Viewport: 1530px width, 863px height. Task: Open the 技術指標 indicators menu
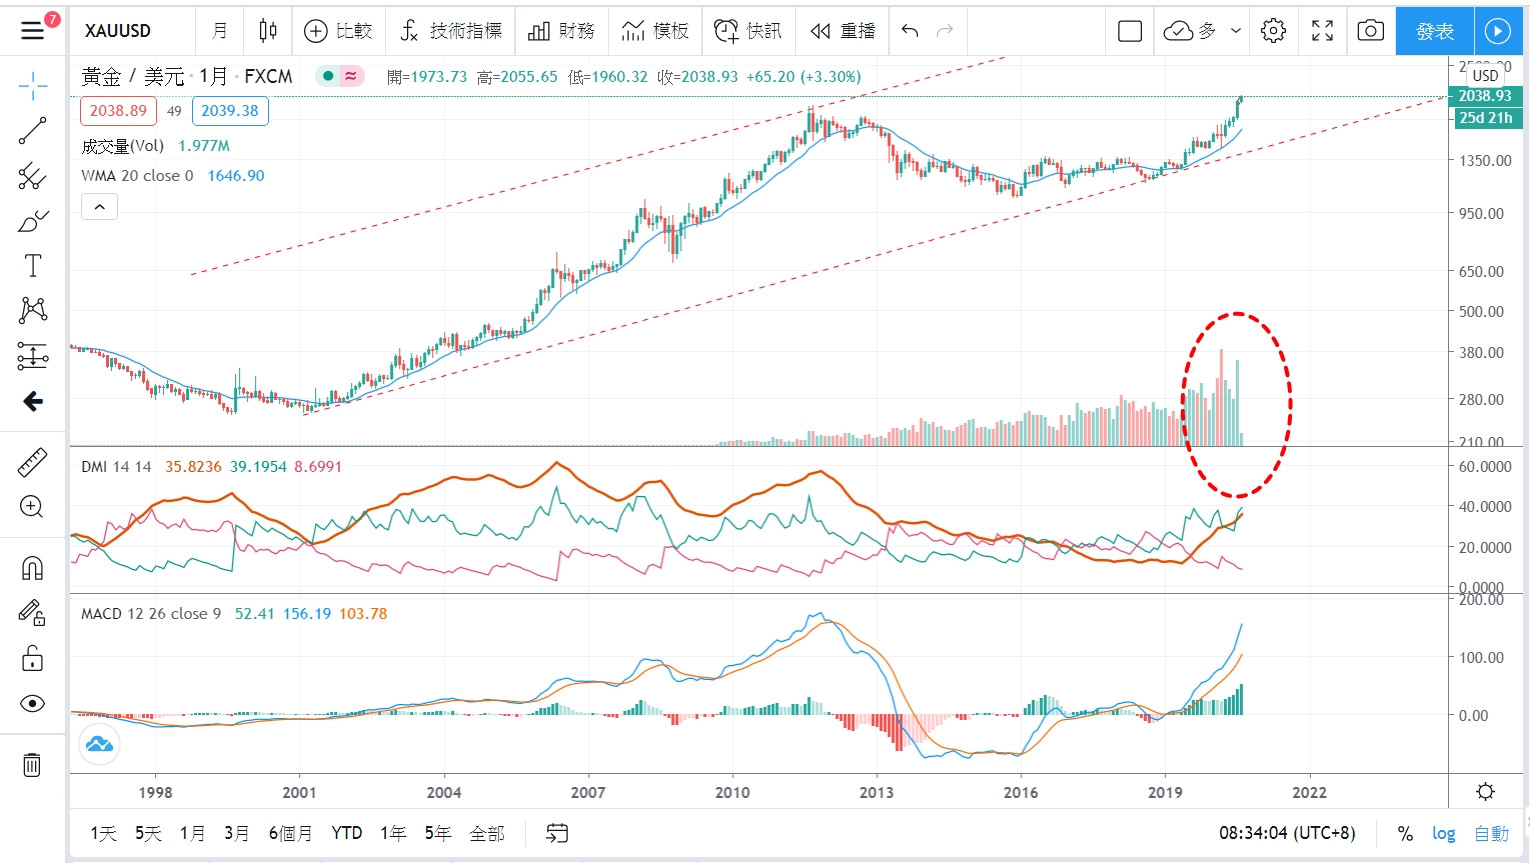[x=451, y=31]
